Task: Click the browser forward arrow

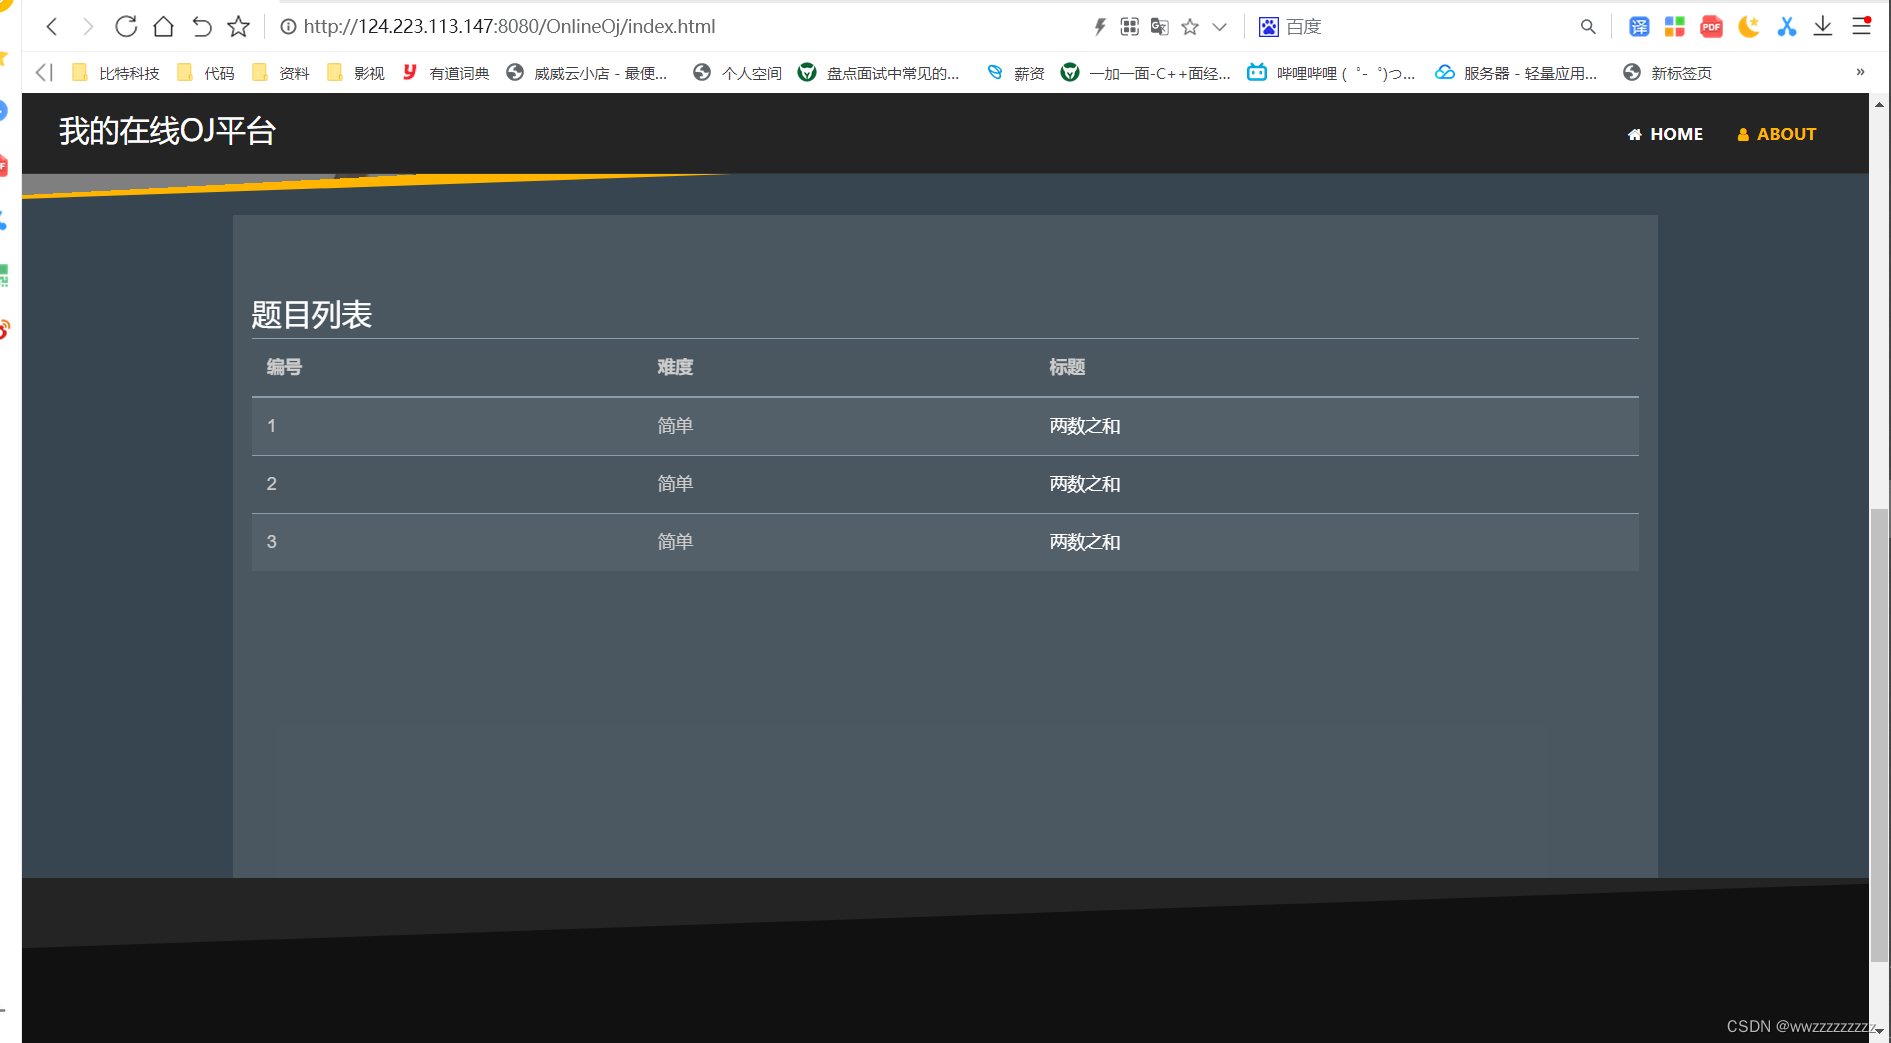Action: point(88,27)
